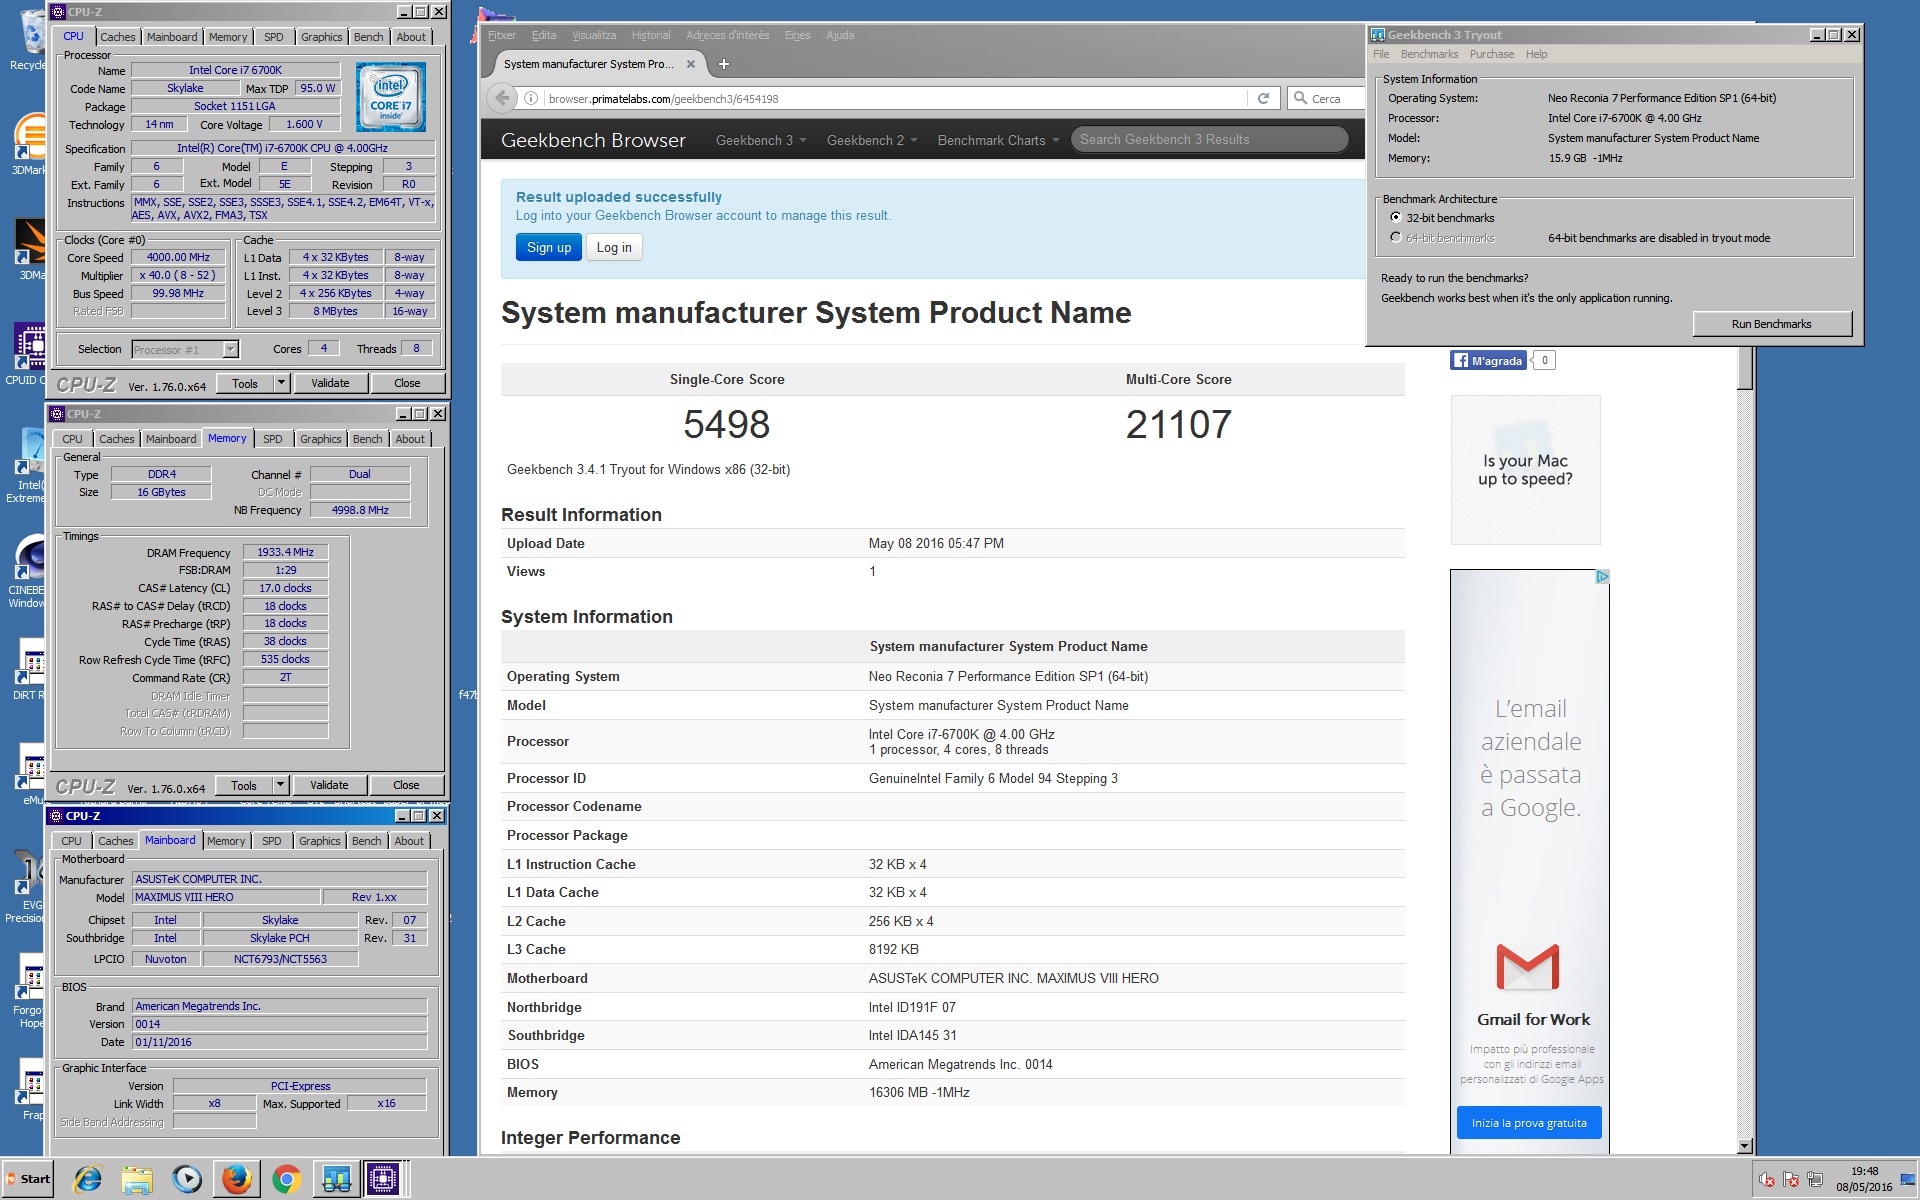
Task: Click the Multi-Core Score value 21107
Action: click(x=1178, y=425)
